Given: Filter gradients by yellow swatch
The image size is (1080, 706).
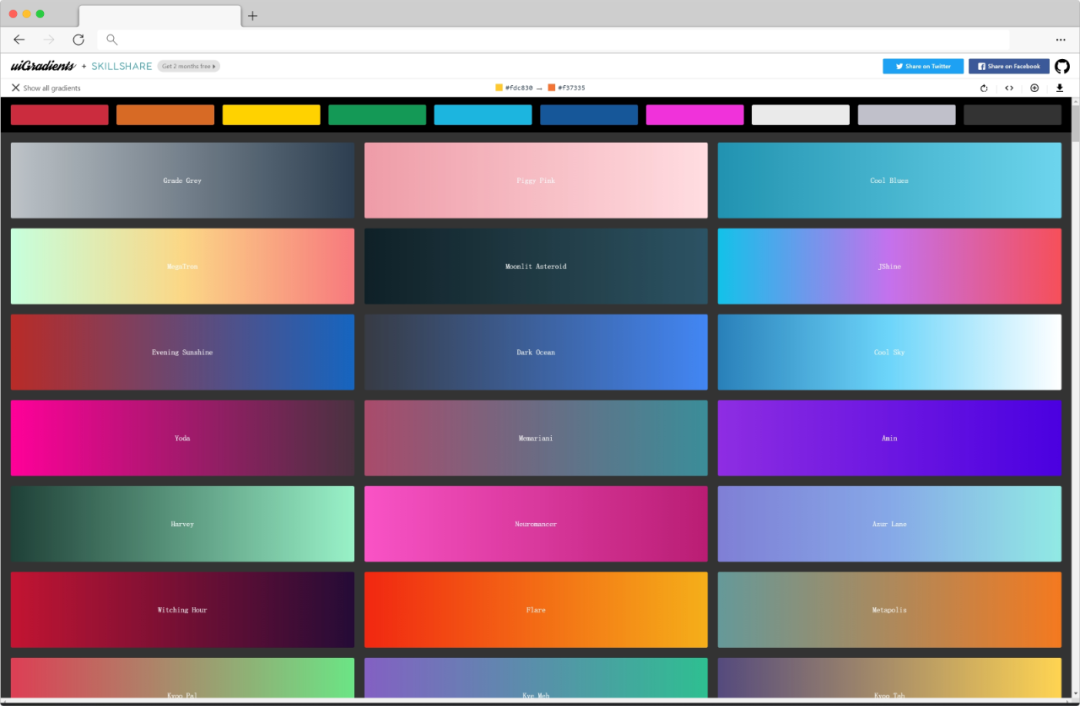Looking at the screenshot, I should click(271, 115).
